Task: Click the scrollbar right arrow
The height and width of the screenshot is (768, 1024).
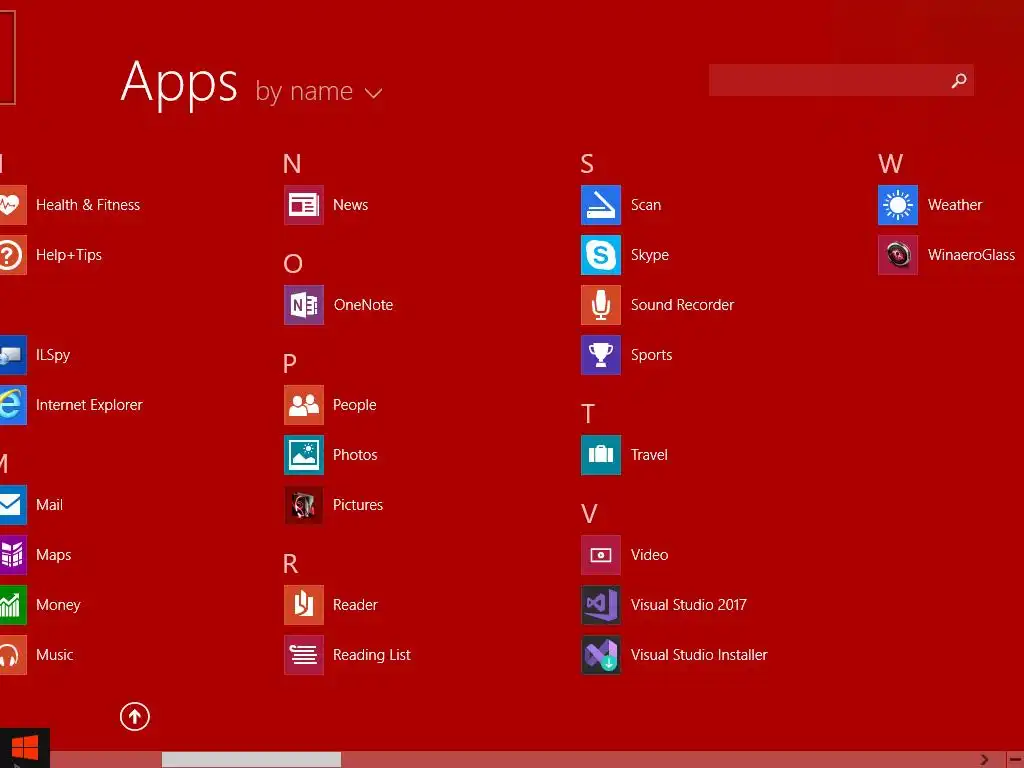Action: point(985,760)
